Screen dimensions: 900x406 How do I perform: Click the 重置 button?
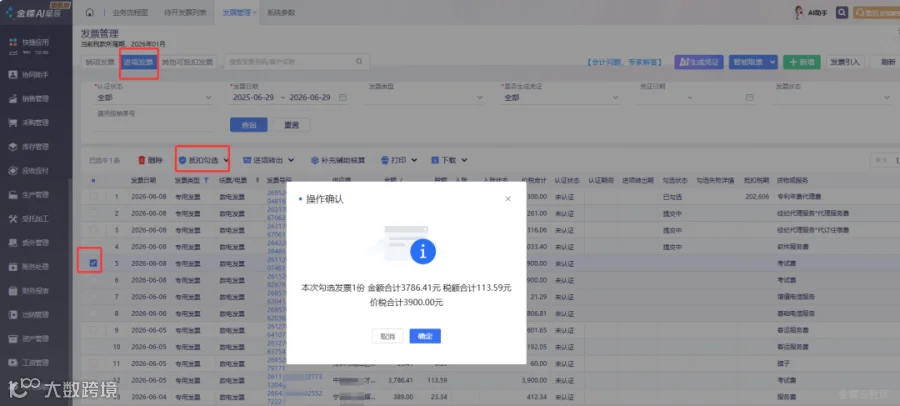[292, 125]
